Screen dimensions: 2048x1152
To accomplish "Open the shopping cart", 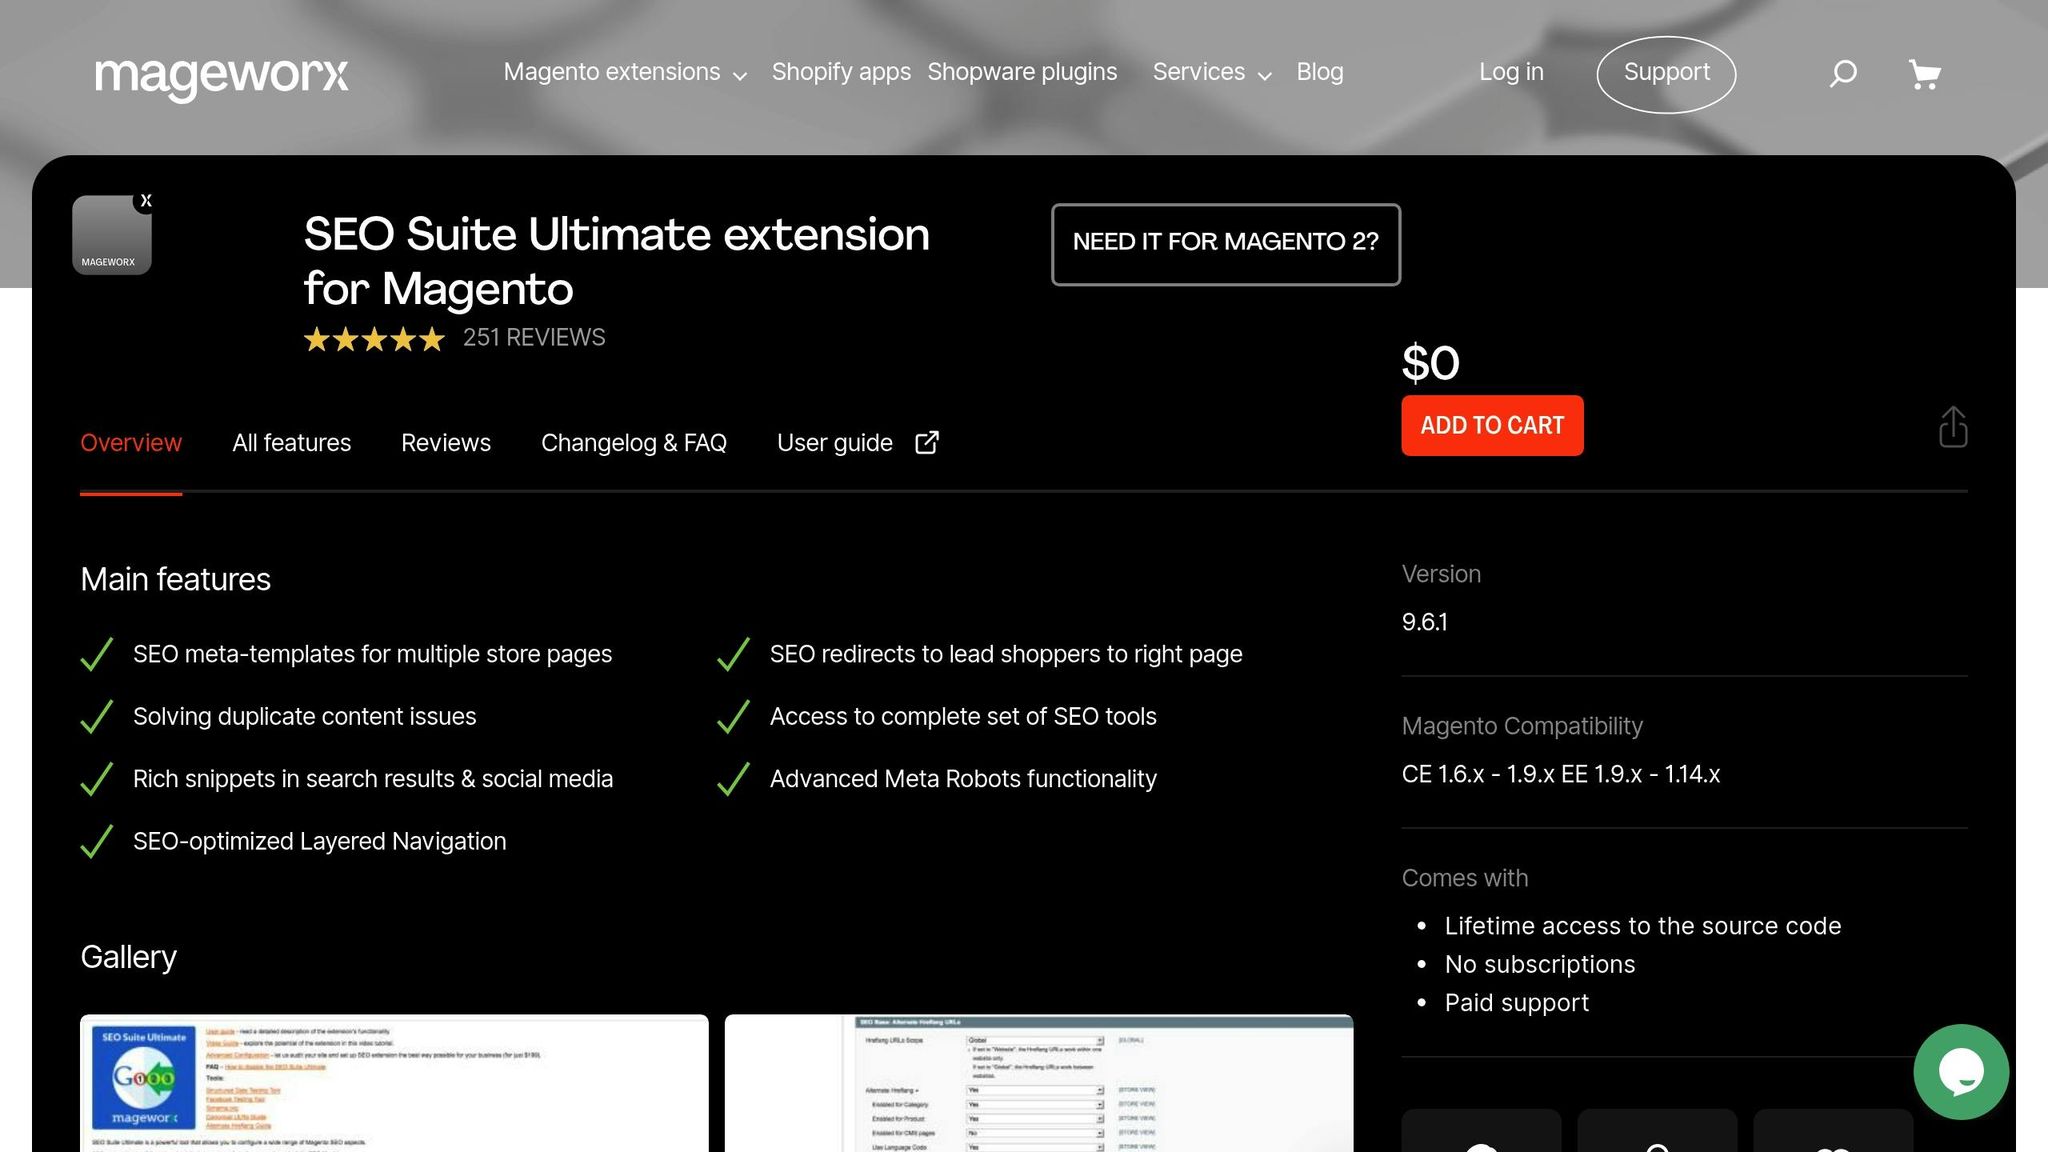I will (1925, 72).
